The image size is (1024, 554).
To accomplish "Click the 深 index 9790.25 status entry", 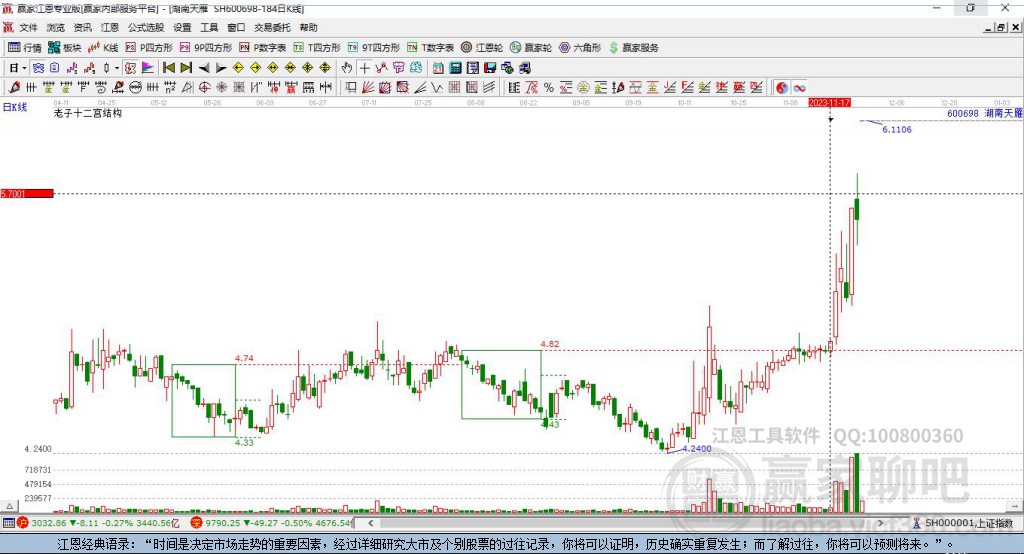I will (x=272, y=523).
